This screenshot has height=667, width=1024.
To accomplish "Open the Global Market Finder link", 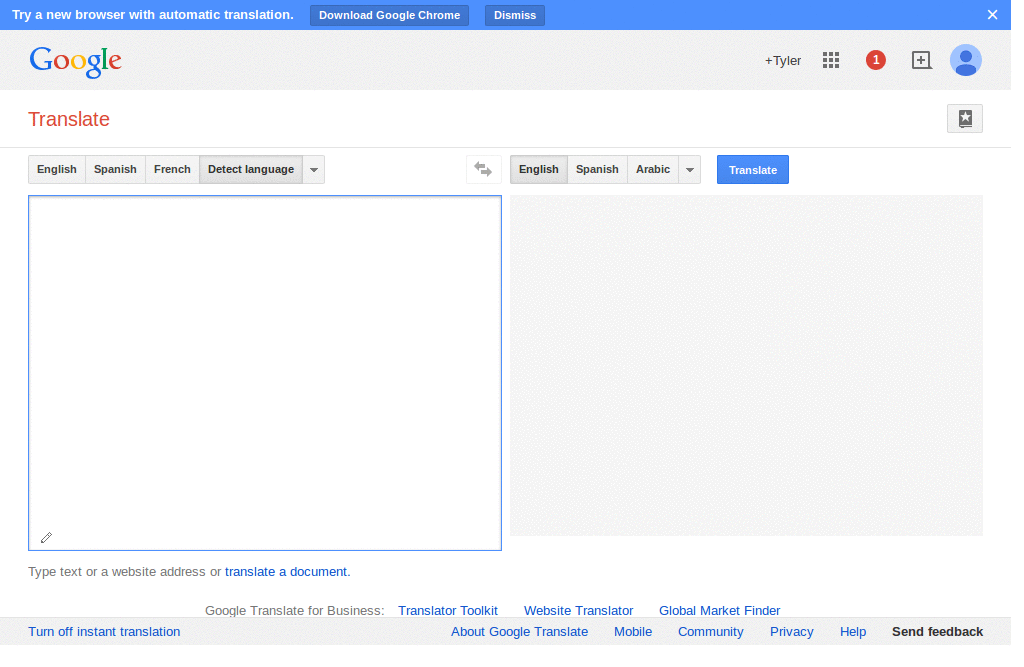I will (x=720, y=610).
